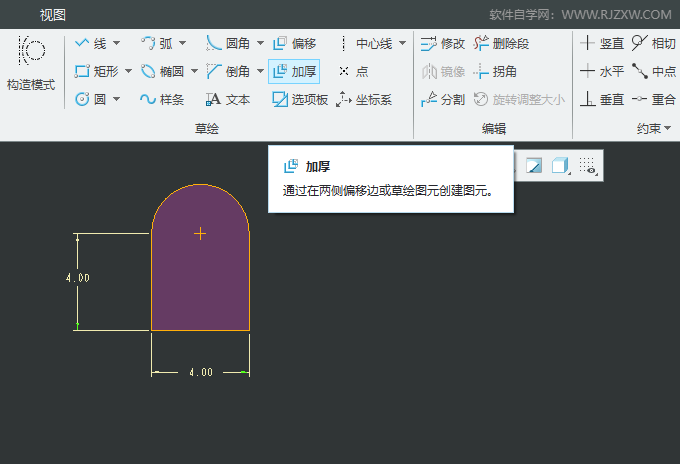This screenshot has height=464, width=680.
Task: Apply the Midpoint (中点) constraint
Action: [654, 71]
